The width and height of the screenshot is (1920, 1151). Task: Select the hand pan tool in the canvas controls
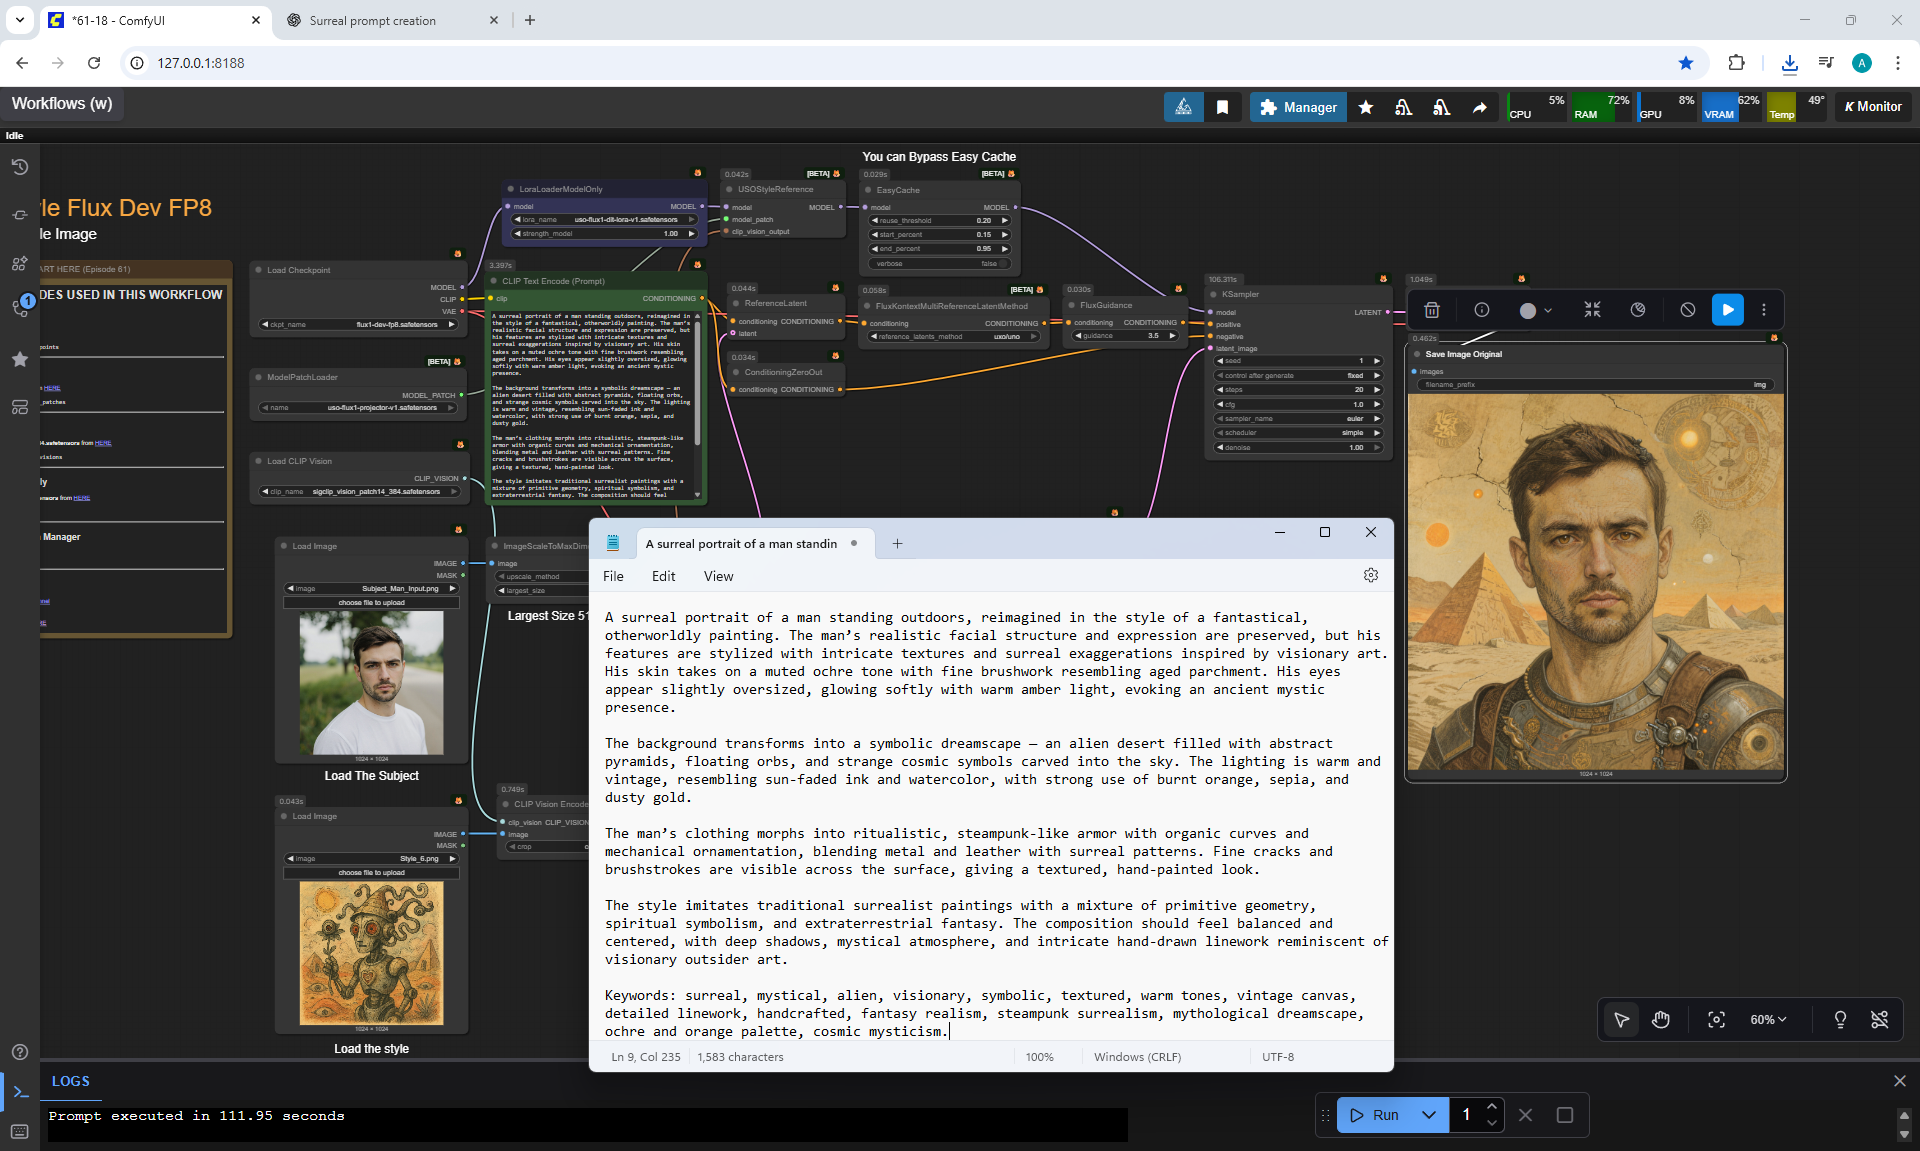(1661, 1019)
